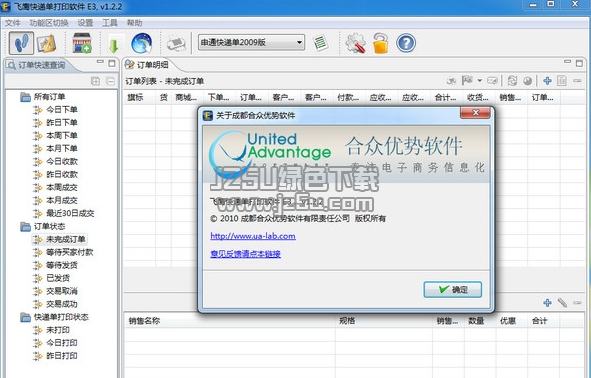Close the 关于成都合众优势软件 dialog
591x378 pixels.
[475, 113]
